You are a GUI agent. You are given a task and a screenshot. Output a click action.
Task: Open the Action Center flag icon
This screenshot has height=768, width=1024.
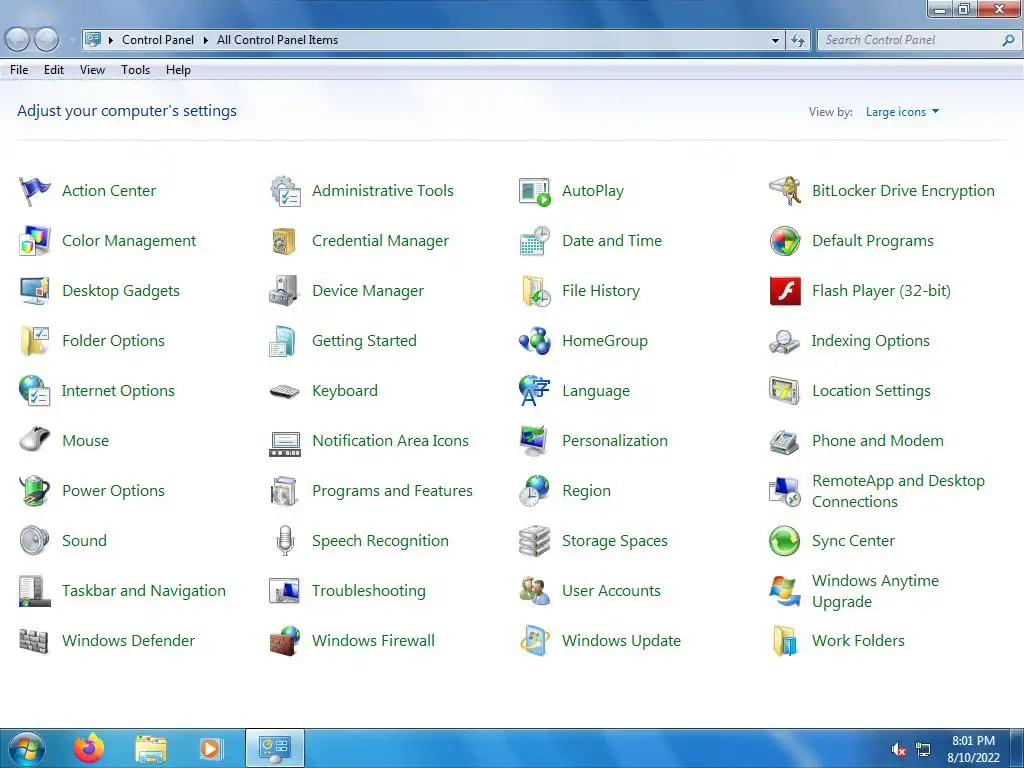(x=35, y=191)
